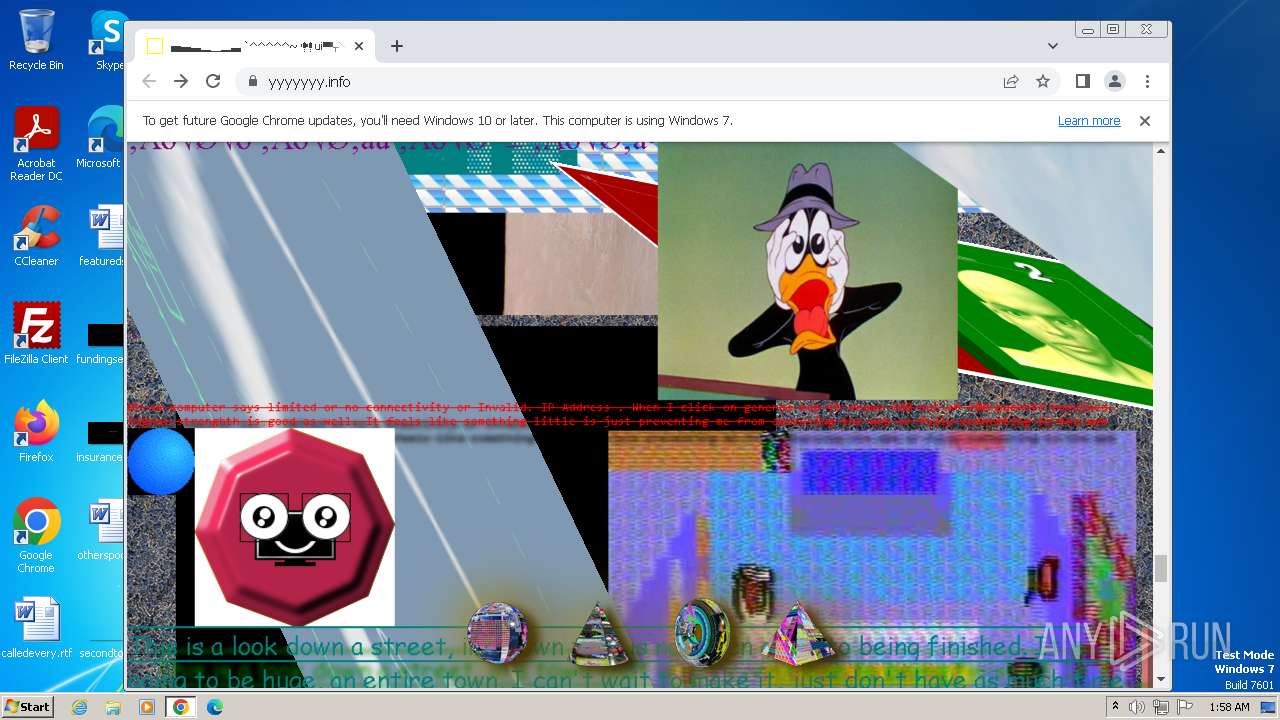Close the current browser tab
The width and height of the screenshot is (1280, 720).
[359, 46]
